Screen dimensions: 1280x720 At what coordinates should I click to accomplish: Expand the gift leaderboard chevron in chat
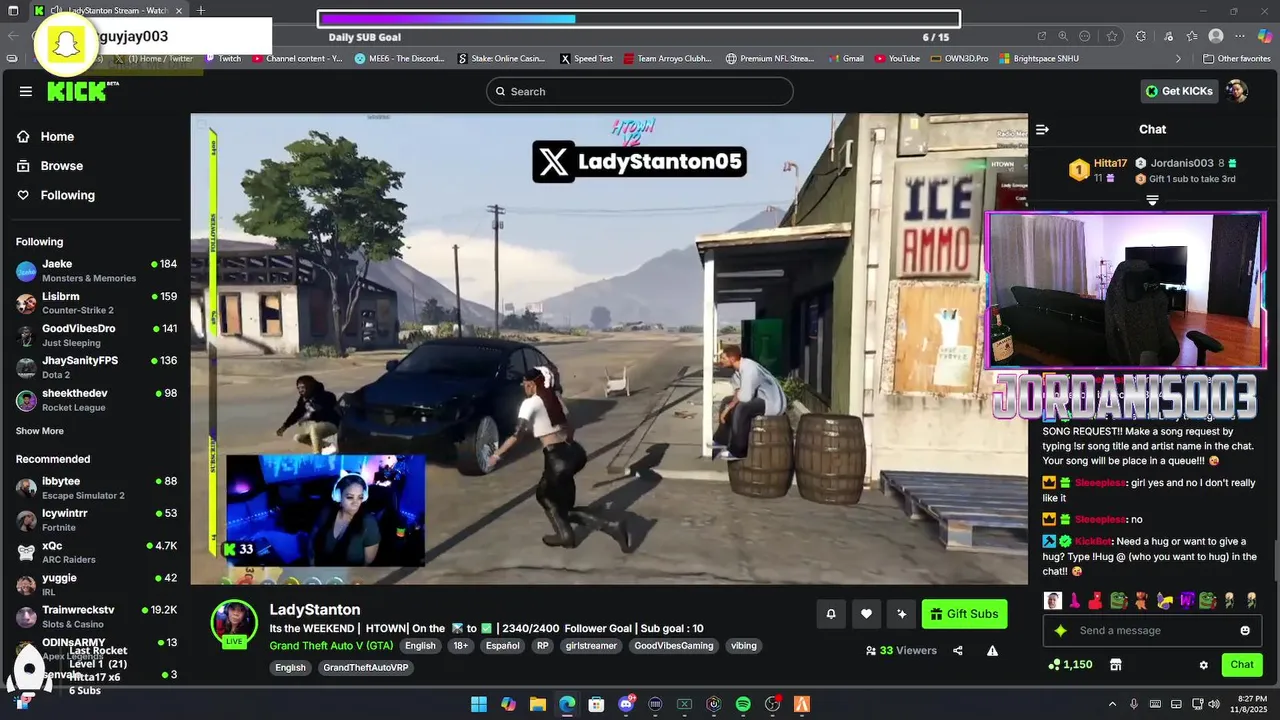pyautogui.click(x=1152, y=201)
